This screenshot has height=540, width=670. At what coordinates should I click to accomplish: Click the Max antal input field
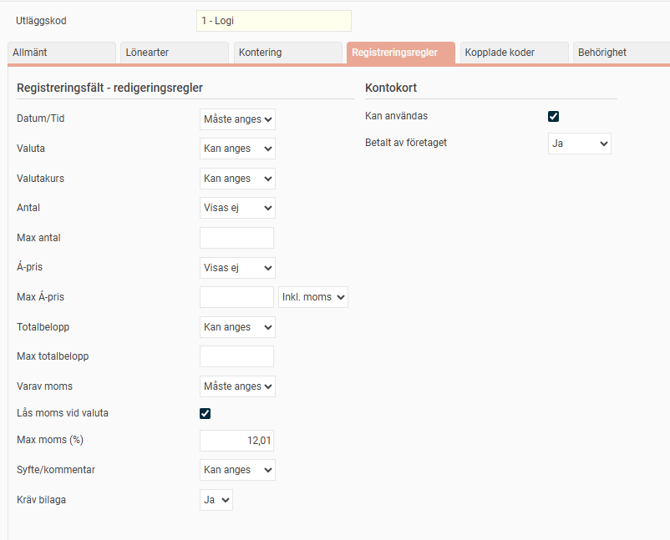coord(237,238)
